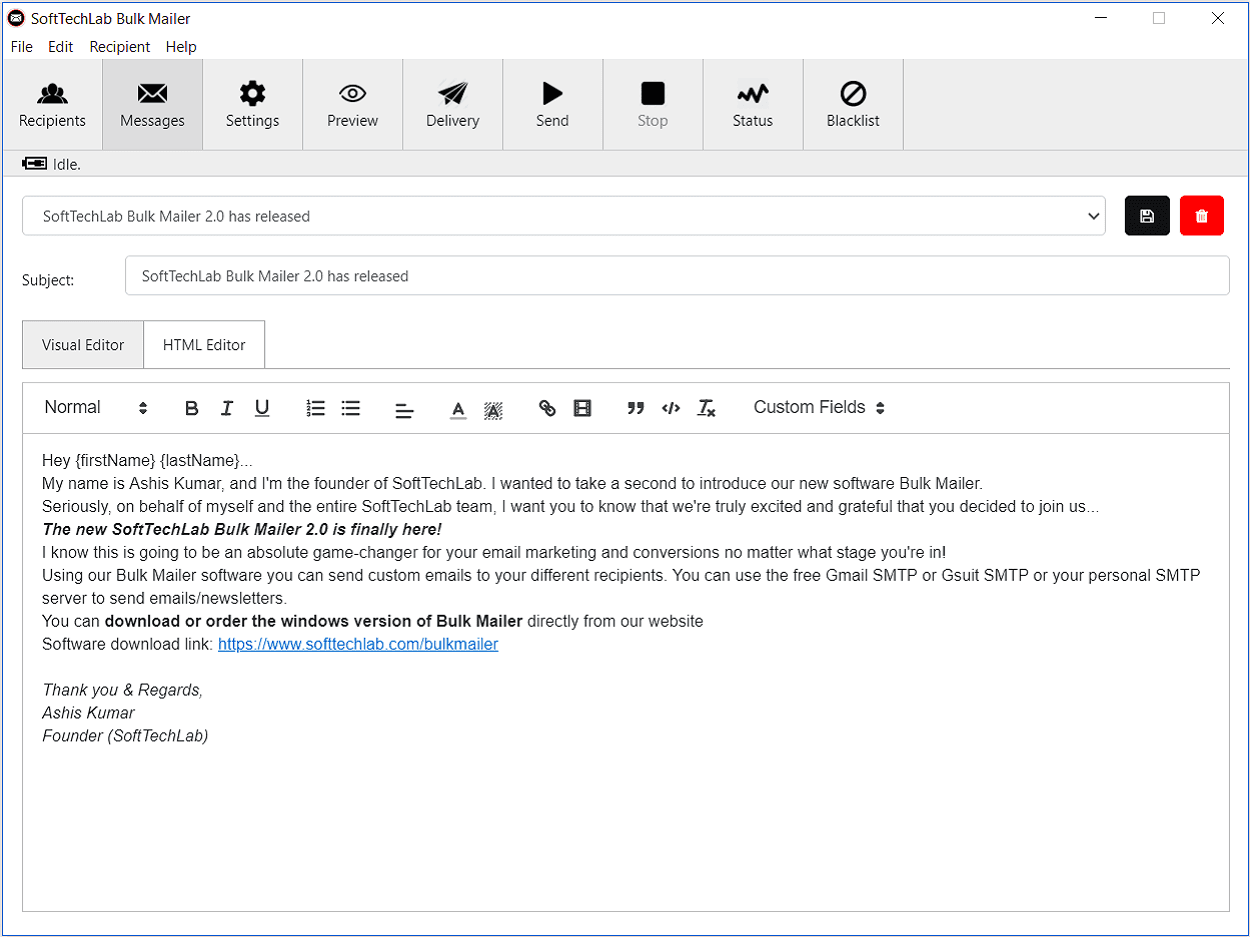The width and height of the screenshot is (1250, 937).
Task: Open the Normal paragraph style dropdown
Action: 96,407
